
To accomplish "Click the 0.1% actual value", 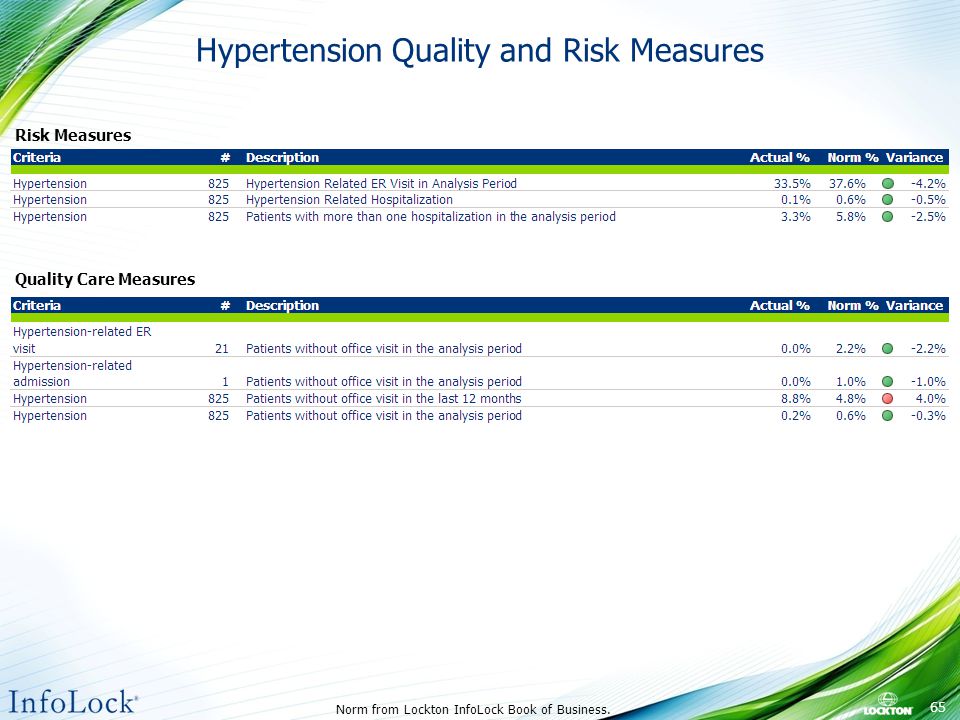I will [x=796, y=200].
